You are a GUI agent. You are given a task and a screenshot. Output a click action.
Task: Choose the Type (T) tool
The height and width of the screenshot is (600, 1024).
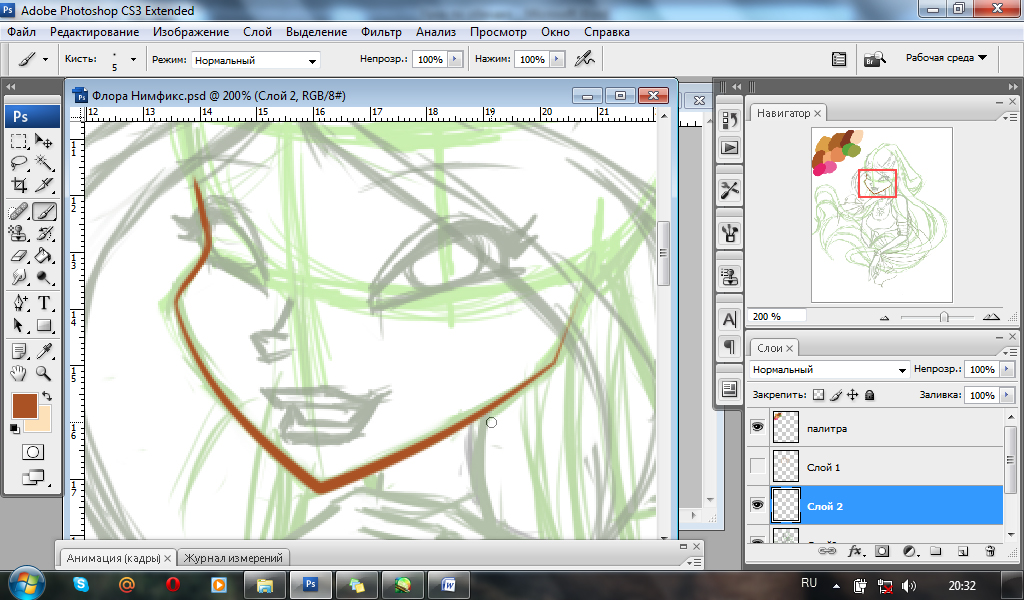44,303
